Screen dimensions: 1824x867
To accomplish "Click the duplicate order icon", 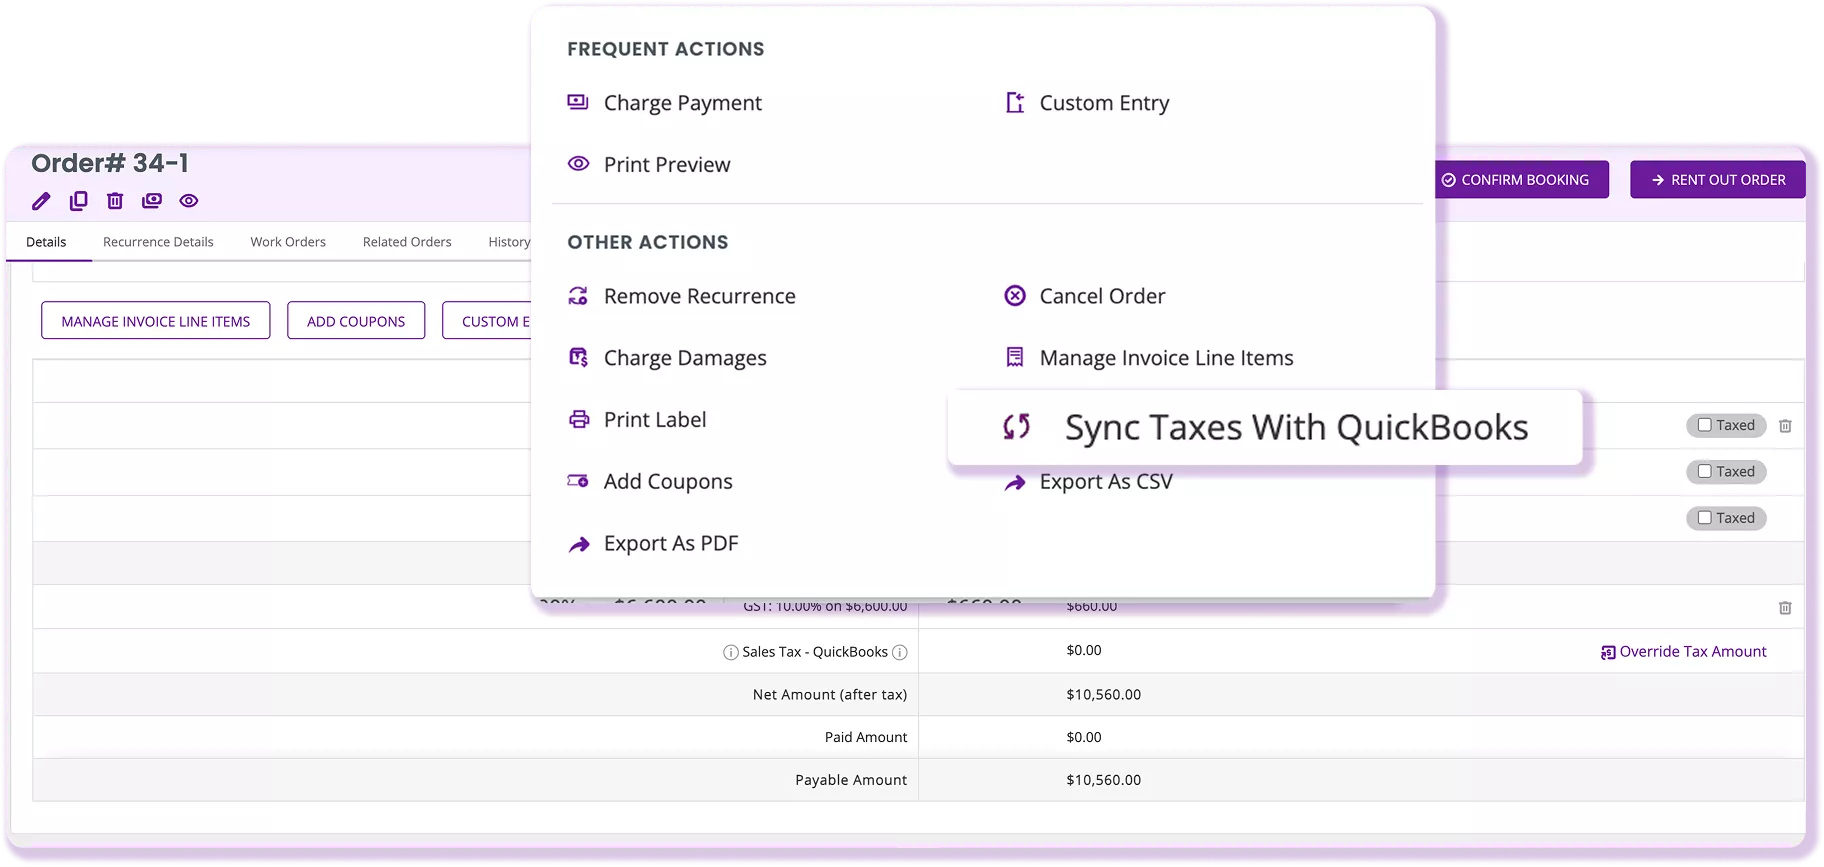I will point(78,201).
